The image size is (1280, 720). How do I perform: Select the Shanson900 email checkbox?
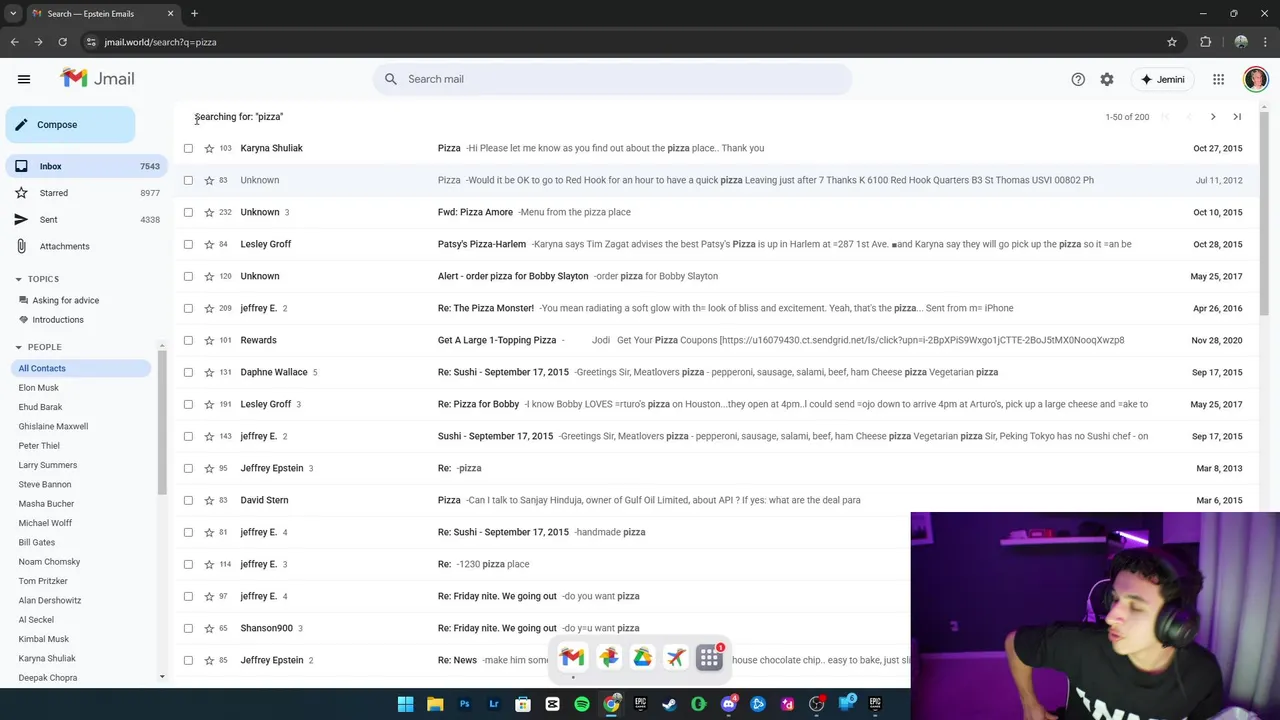pos(188,628)
